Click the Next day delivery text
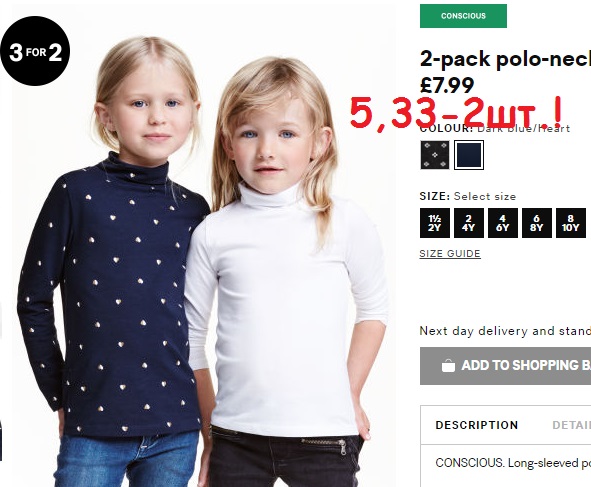This screenshot has height=487, width=591. [505, 331]
